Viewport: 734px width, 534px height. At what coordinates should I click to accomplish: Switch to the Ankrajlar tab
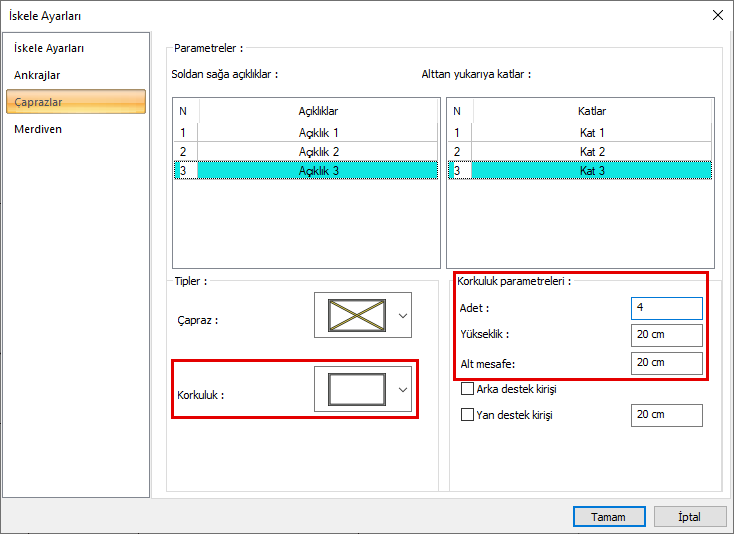pos(37,75)
